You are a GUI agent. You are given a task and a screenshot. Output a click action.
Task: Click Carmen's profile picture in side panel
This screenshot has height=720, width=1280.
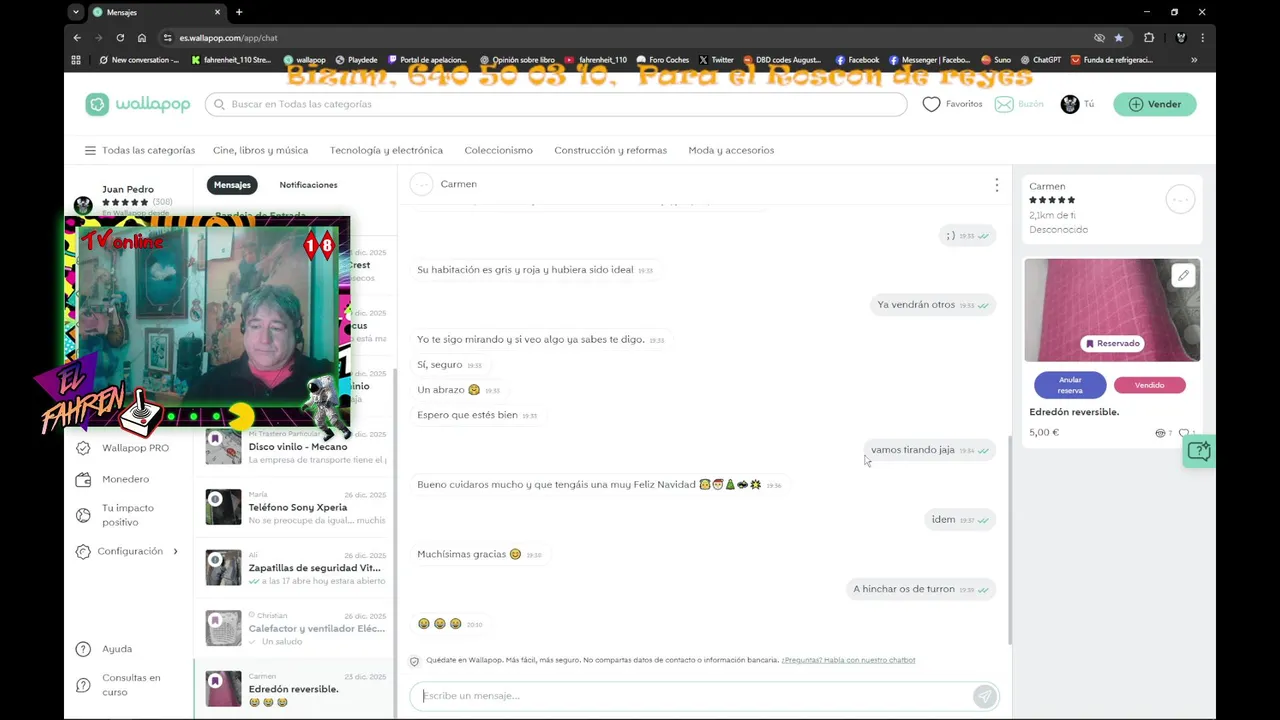1181,200
